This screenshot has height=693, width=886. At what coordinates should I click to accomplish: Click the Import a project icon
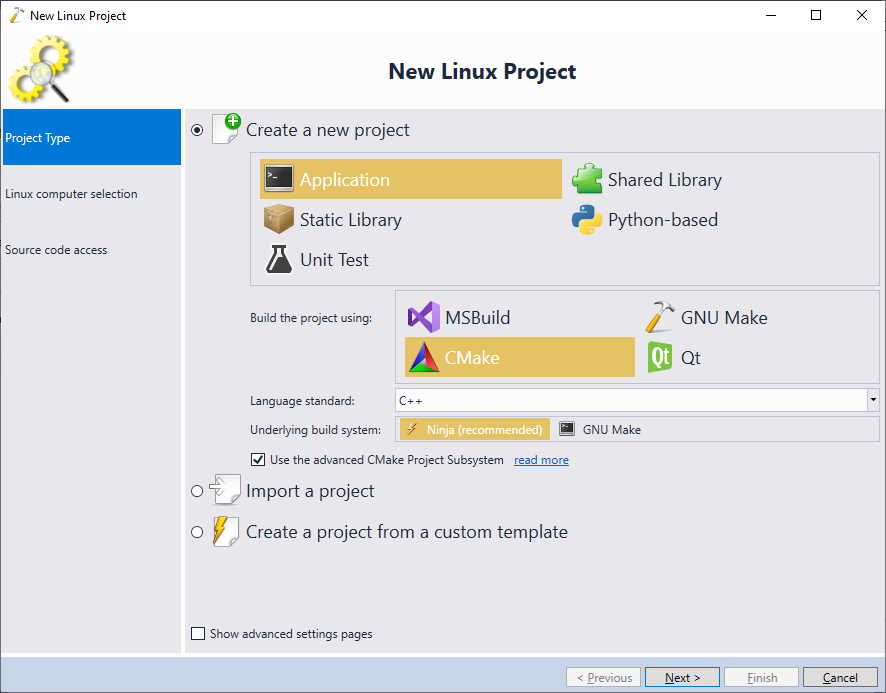point(225,490)
